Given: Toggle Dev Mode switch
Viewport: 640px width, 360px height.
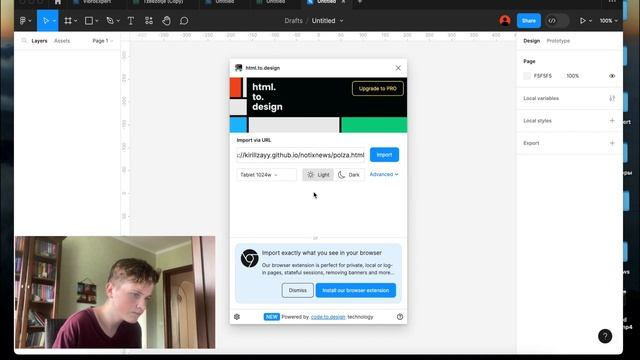Looking at the screenshot, I should [557, 21].
